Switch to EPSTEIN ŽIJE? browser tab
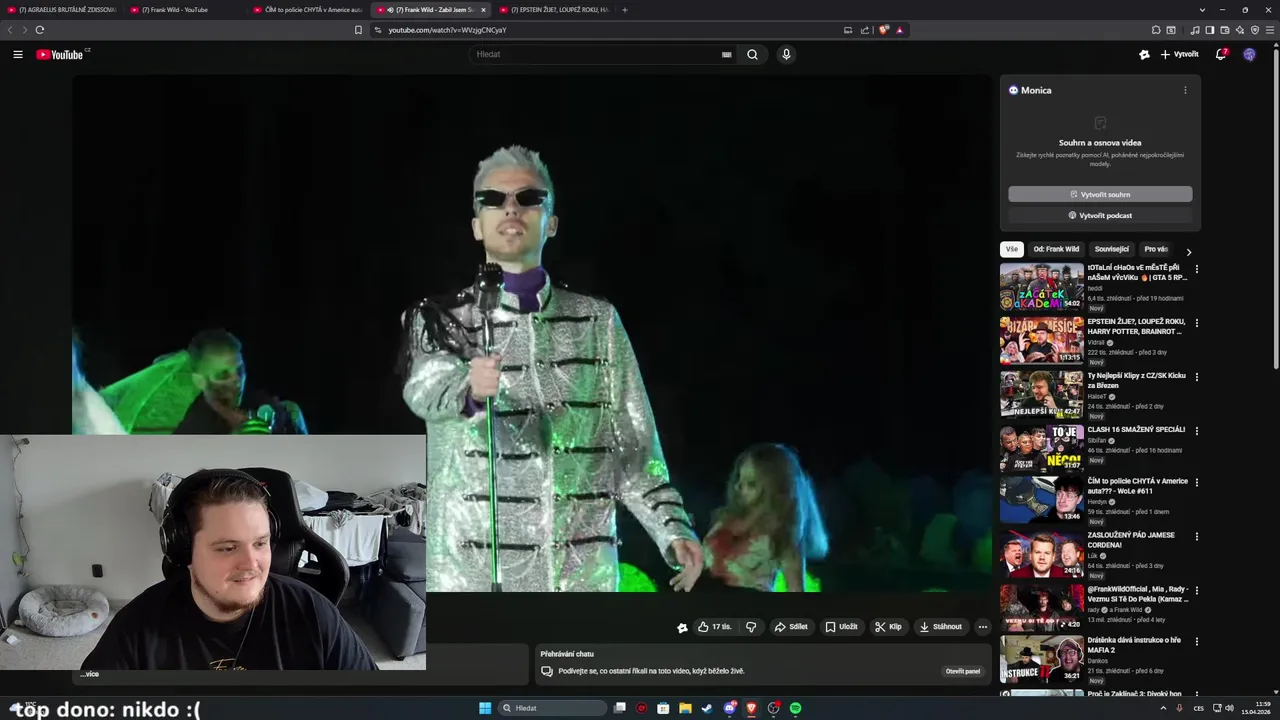Image resolution: width=1280 pixels, height=720 pixels. pyautogui.click(x=553, y=10)
